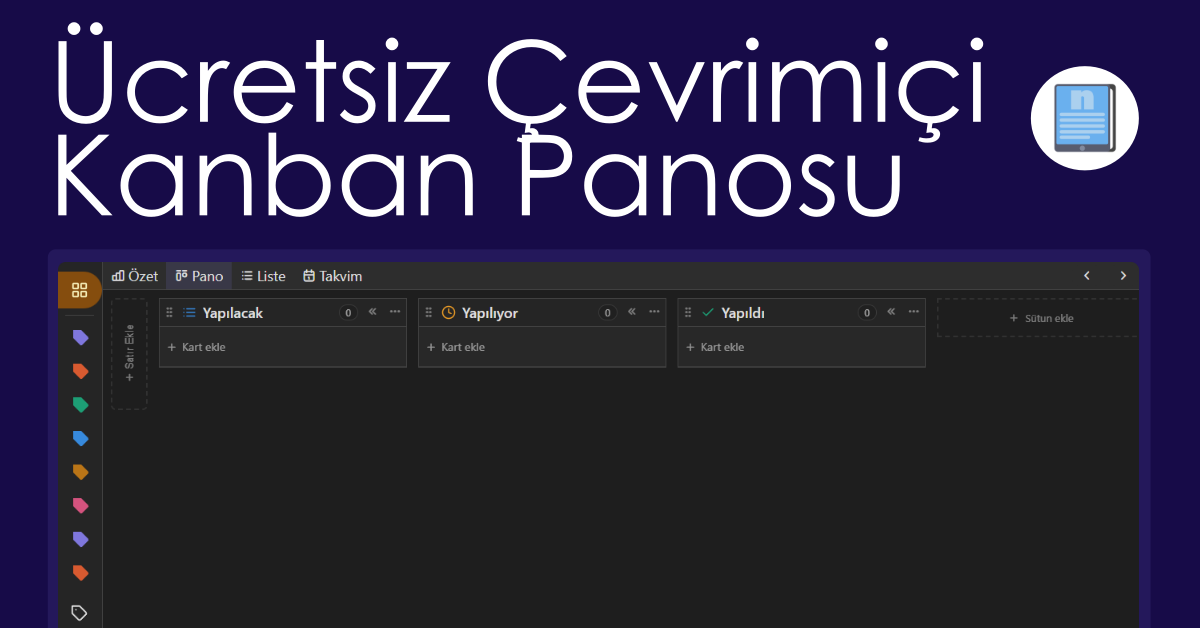Click the Sütun ekle button
The height and width of the screenshot is (628, 1200).
1037,318
